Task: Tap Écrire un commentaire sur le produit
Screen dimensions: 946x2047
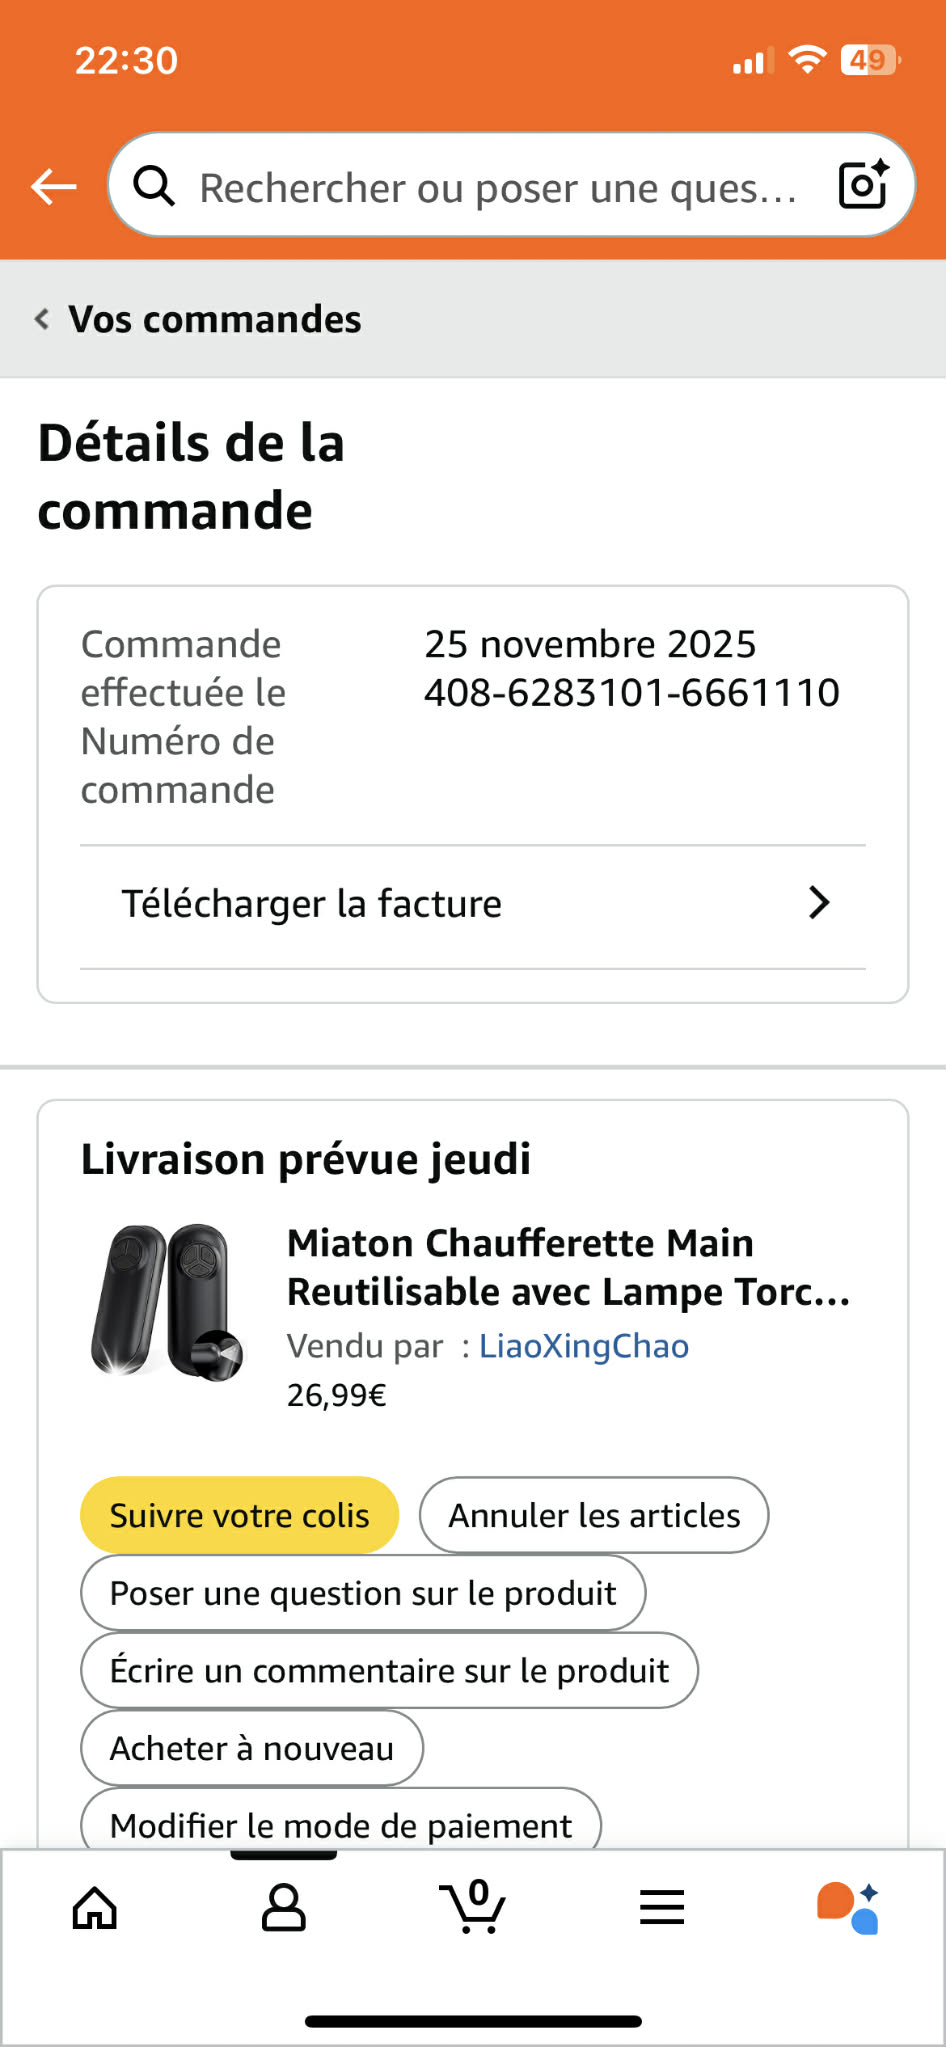Action: (x=389, y=1671)
